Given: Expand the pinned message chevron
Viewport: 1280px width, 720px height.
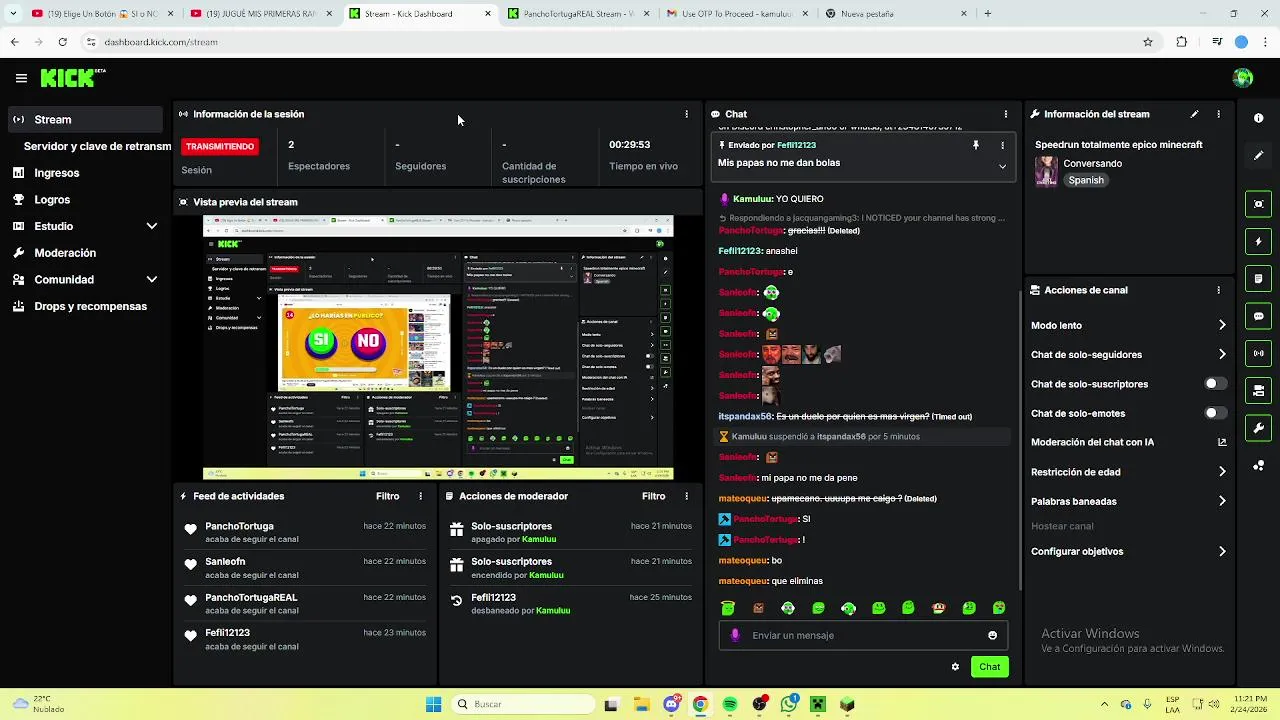Looking at the screenshot, I should [1002, 166].
